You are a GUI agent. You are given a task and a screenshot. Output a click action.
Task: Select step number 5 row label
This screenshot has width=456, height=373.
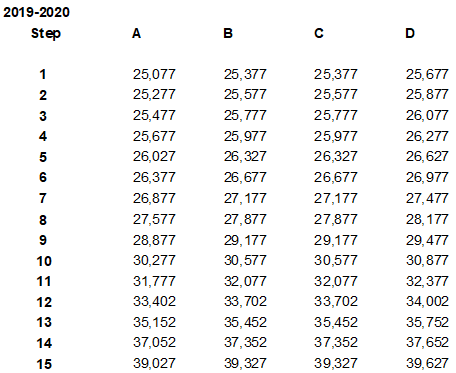tap(43, 157)
